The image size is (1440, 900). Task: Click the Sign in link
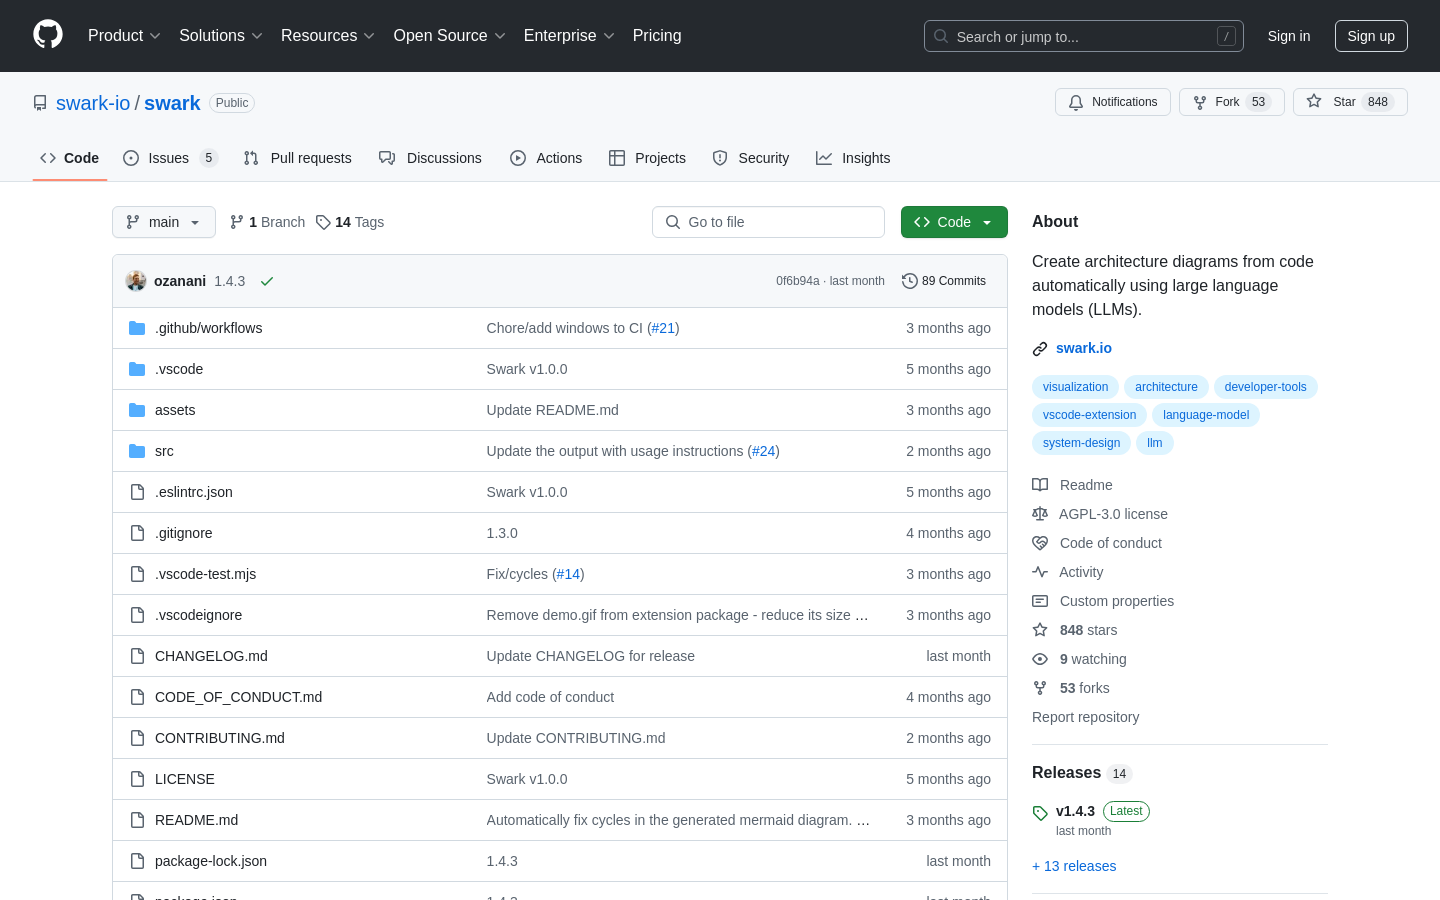click(x=1289, y=36)
